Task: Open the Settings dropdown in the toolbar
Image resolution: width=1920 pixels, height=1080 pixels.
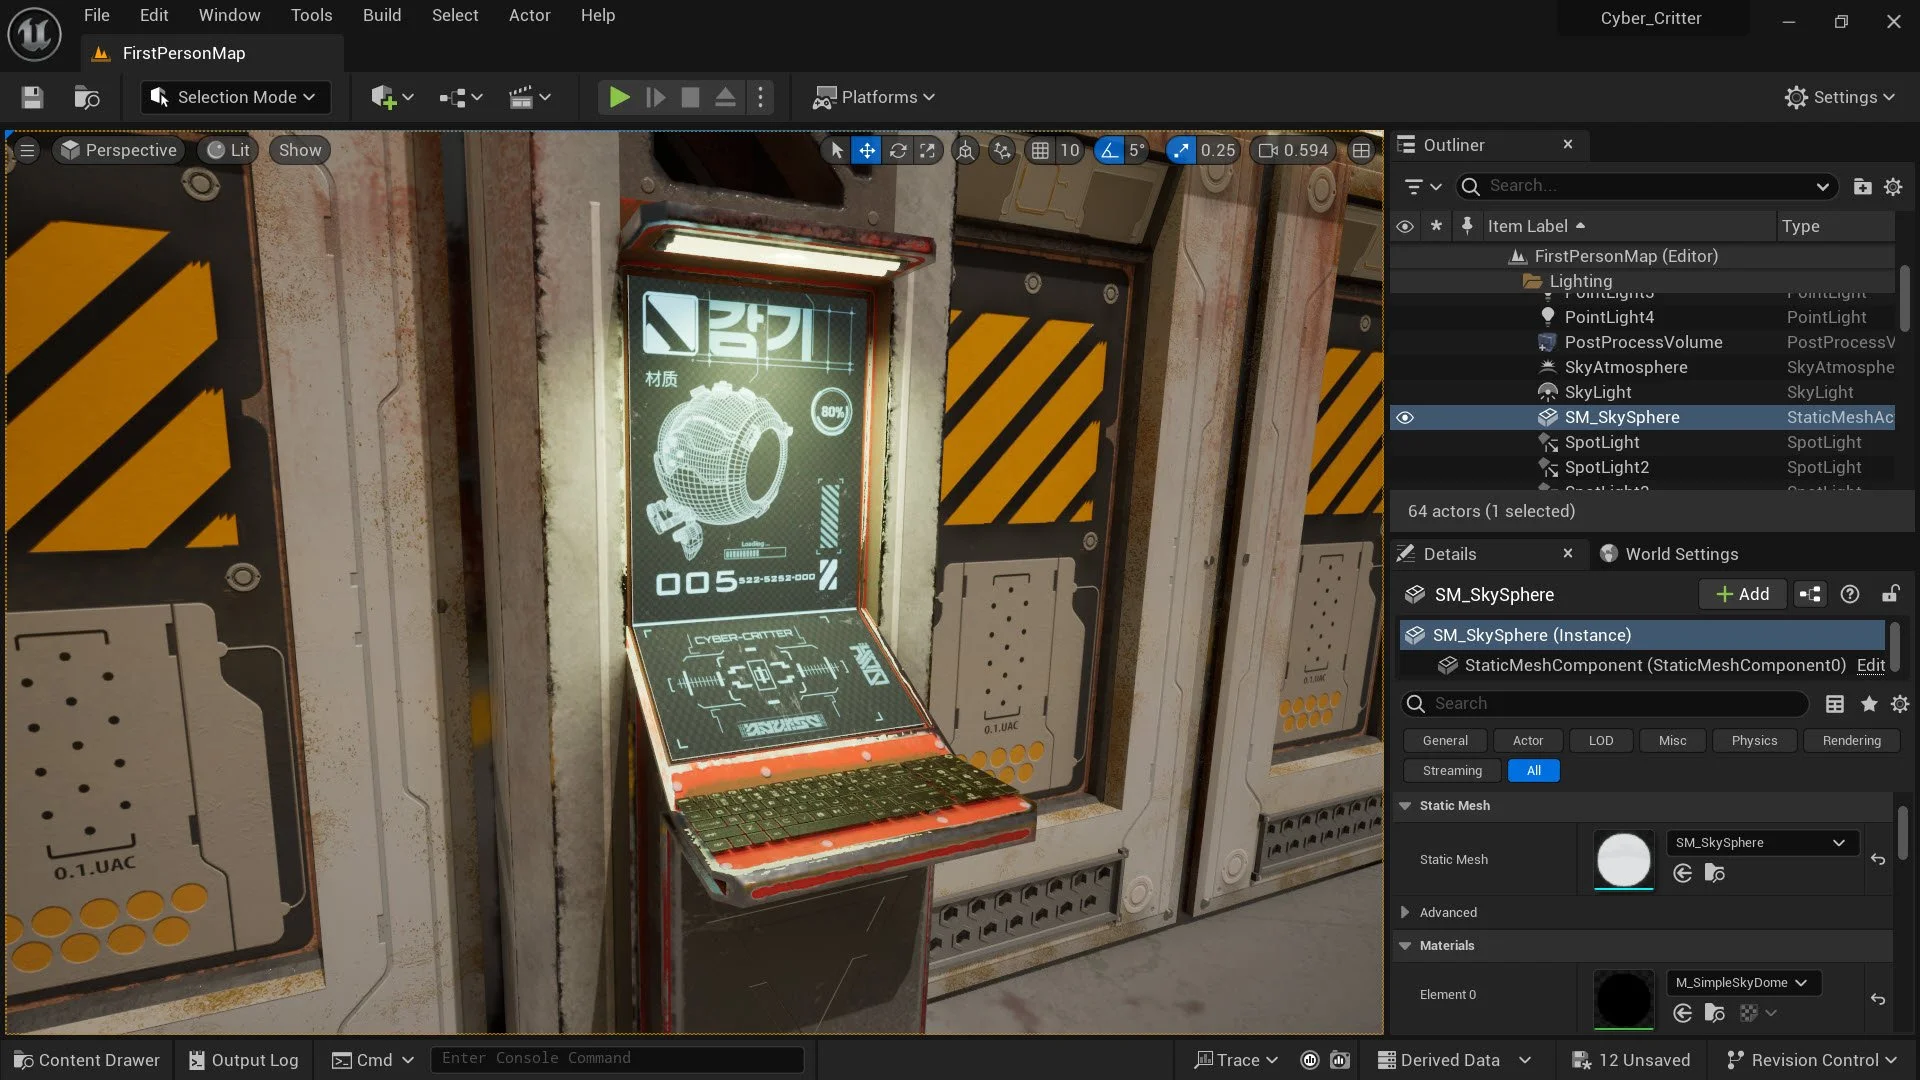Action: click(1839, 97)
